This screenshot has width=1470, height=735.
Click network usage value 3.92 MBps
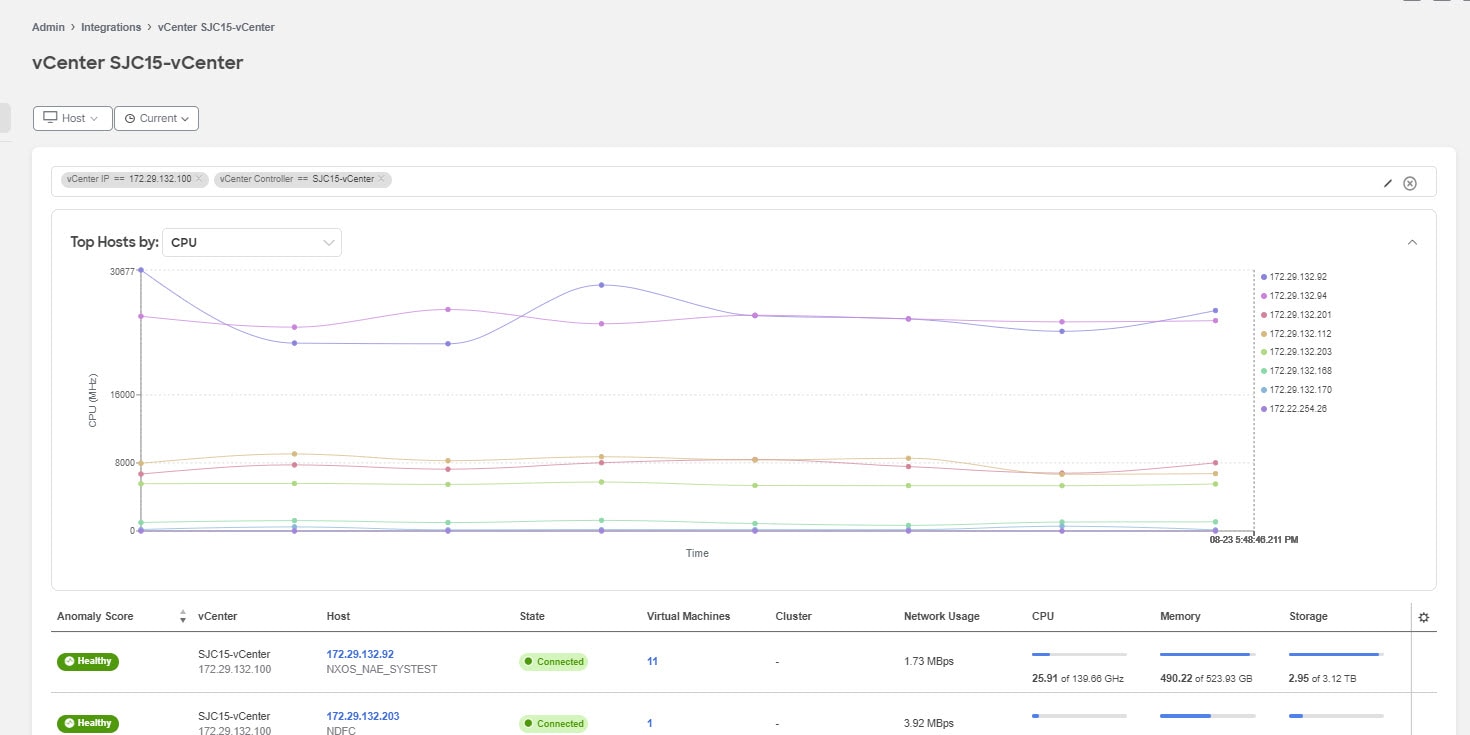coord(929,723)
